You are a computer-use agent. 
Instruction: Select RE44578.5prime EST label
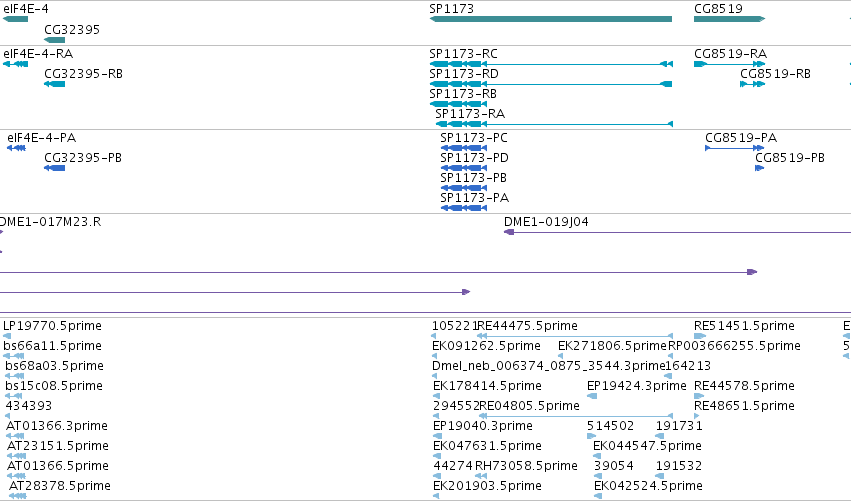click(x=744, y=386)
